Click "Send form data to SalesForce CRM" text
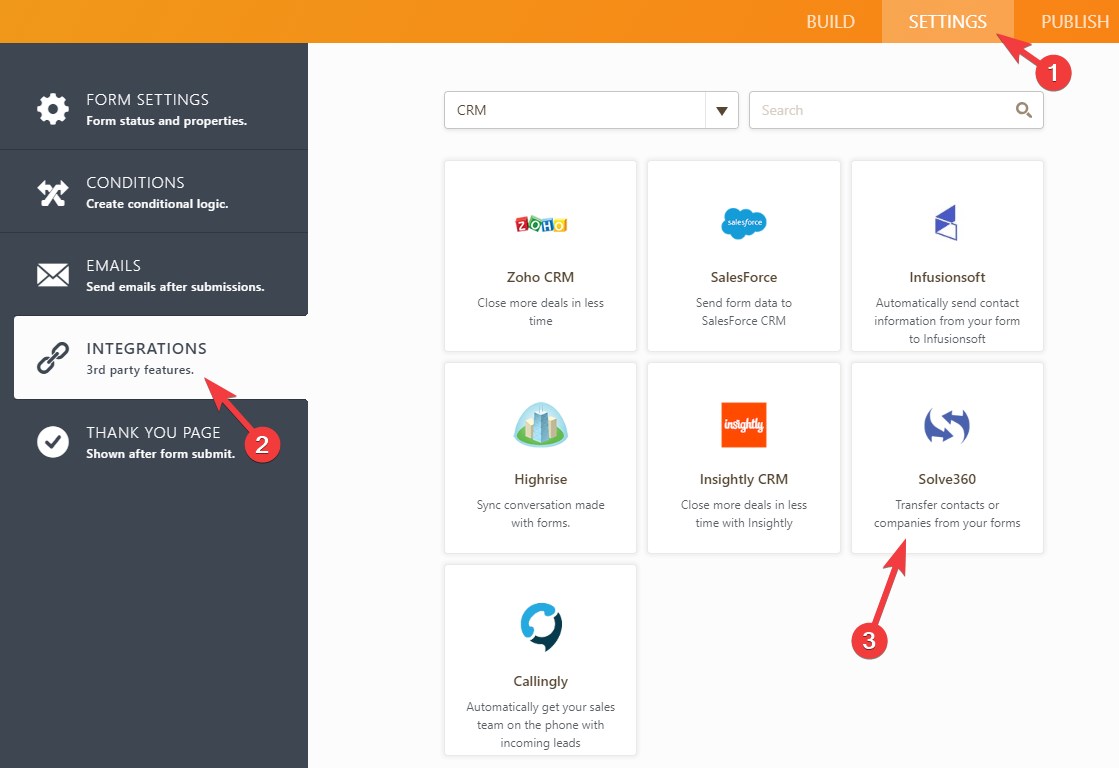This screenshot has height=768, width=1119. [744, 312]
